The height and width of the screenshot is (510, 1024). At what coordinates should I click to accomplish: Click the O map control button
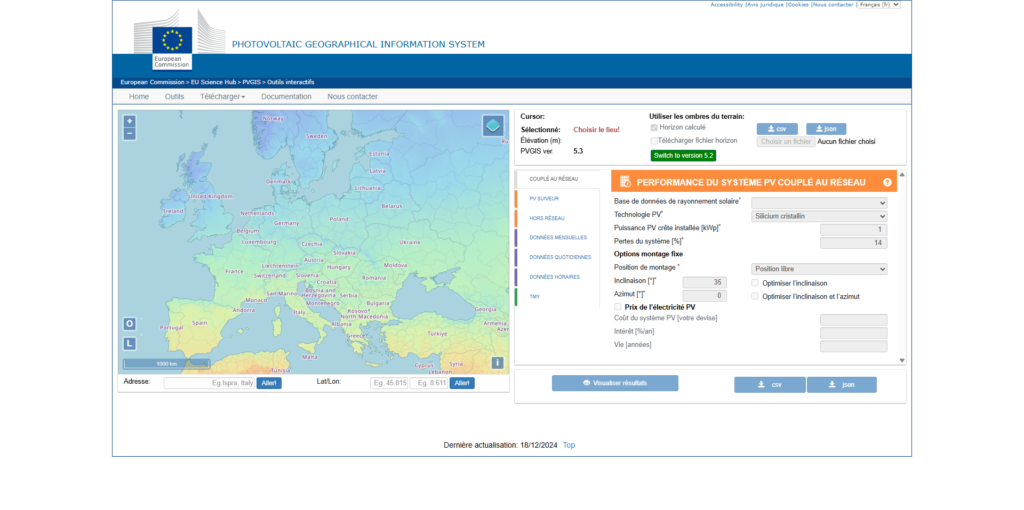click(x=129, y=324)
